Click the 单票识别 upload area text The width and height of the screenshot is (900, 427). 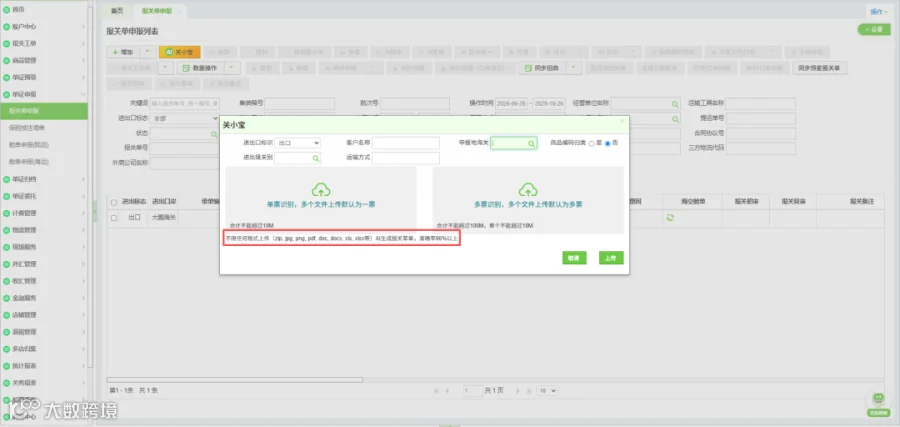321,204
